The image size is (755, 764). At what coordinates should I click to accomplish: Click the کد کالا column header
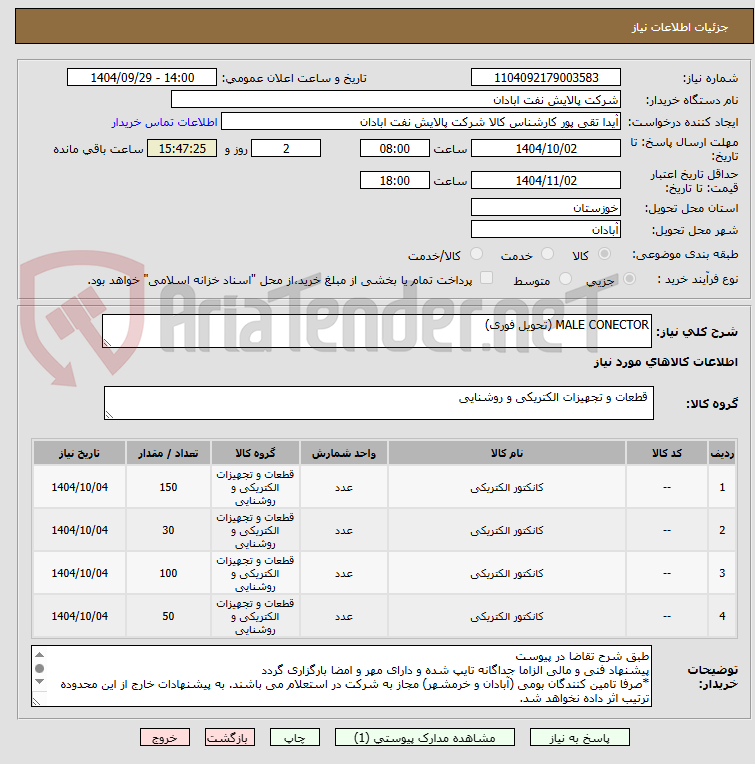[x=666, y=453]
